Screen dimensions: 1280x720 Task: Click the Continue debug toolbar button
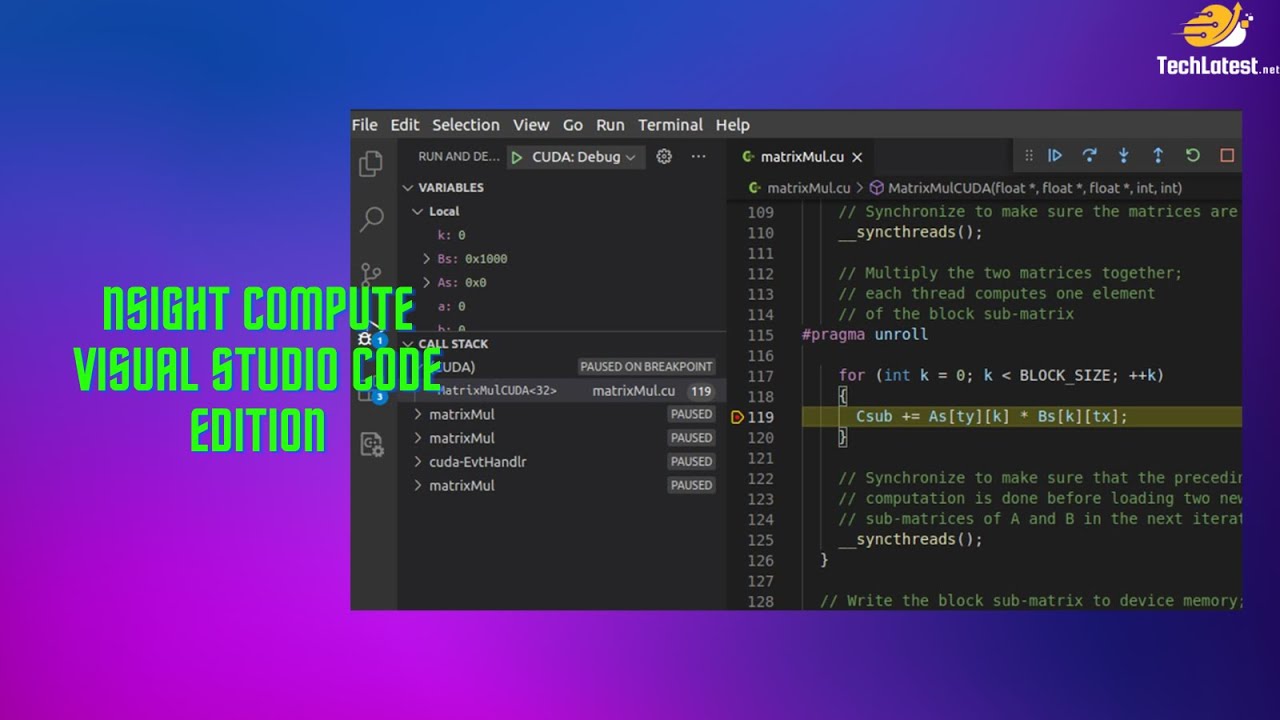coord(1055,155)
